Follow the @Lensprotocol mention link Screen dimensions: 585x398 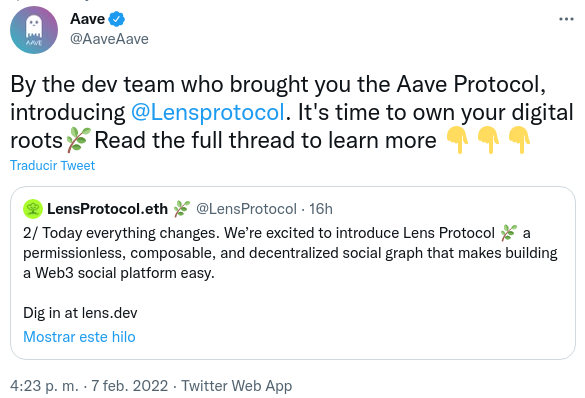(208, 112)
